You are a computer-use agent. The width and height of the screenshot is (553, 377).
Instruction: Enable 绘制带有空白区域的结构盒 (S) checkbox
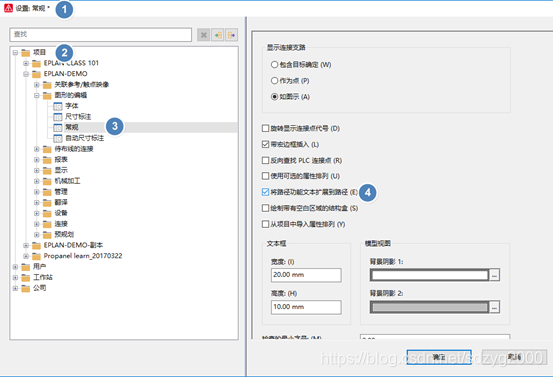pos(266,208)
